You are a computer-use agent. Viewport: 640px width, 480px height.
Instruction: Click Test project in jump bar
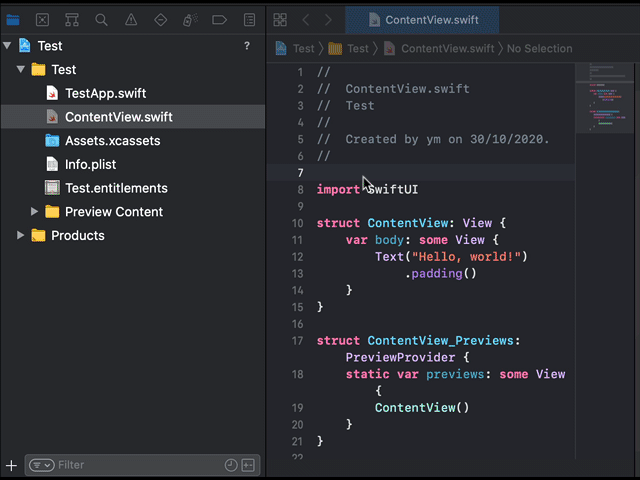click(296, 48)
